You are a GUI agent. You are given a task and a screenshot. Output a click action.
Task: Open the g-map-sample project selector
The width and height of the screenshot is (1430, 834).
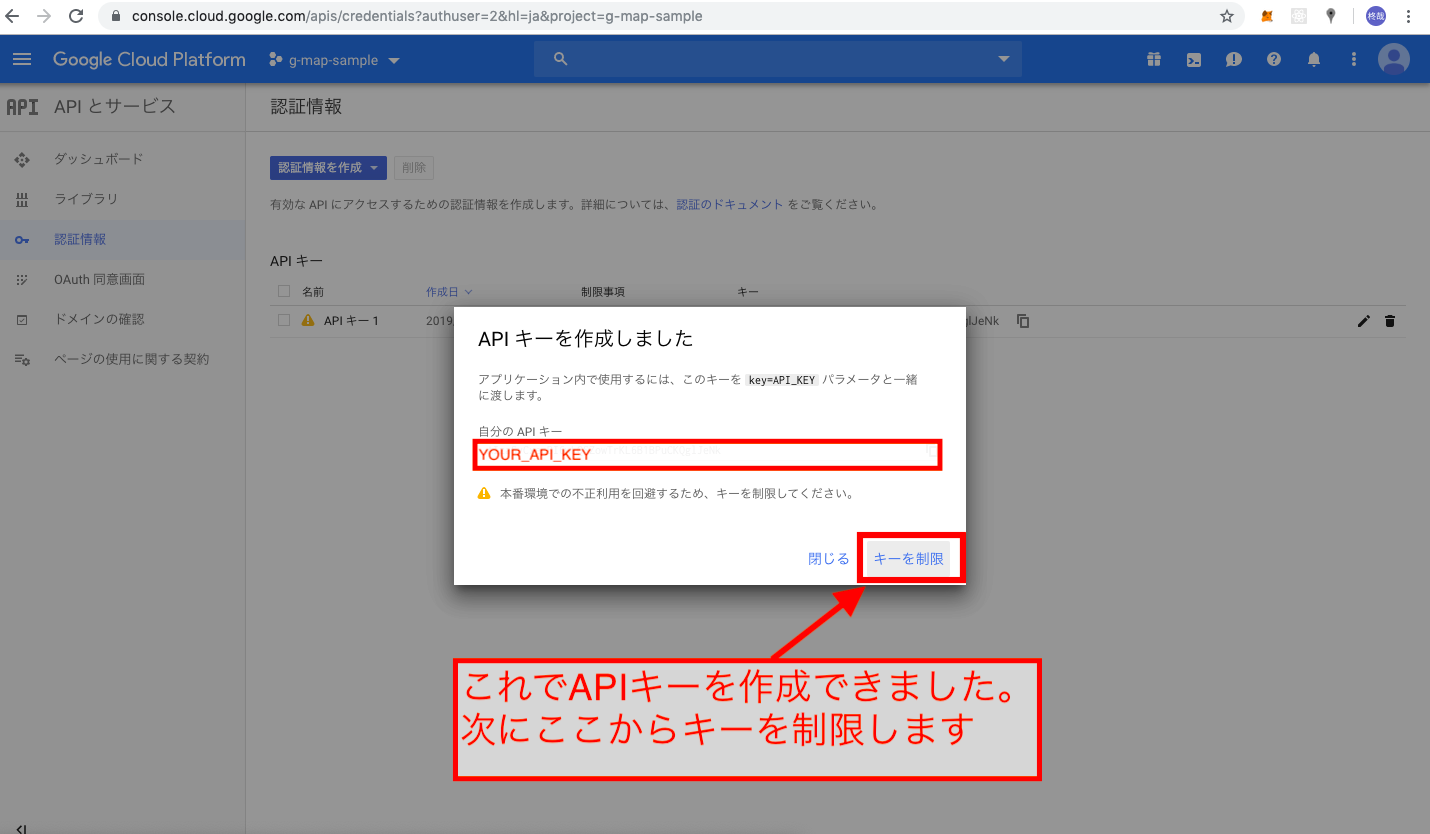pos(334,59)
